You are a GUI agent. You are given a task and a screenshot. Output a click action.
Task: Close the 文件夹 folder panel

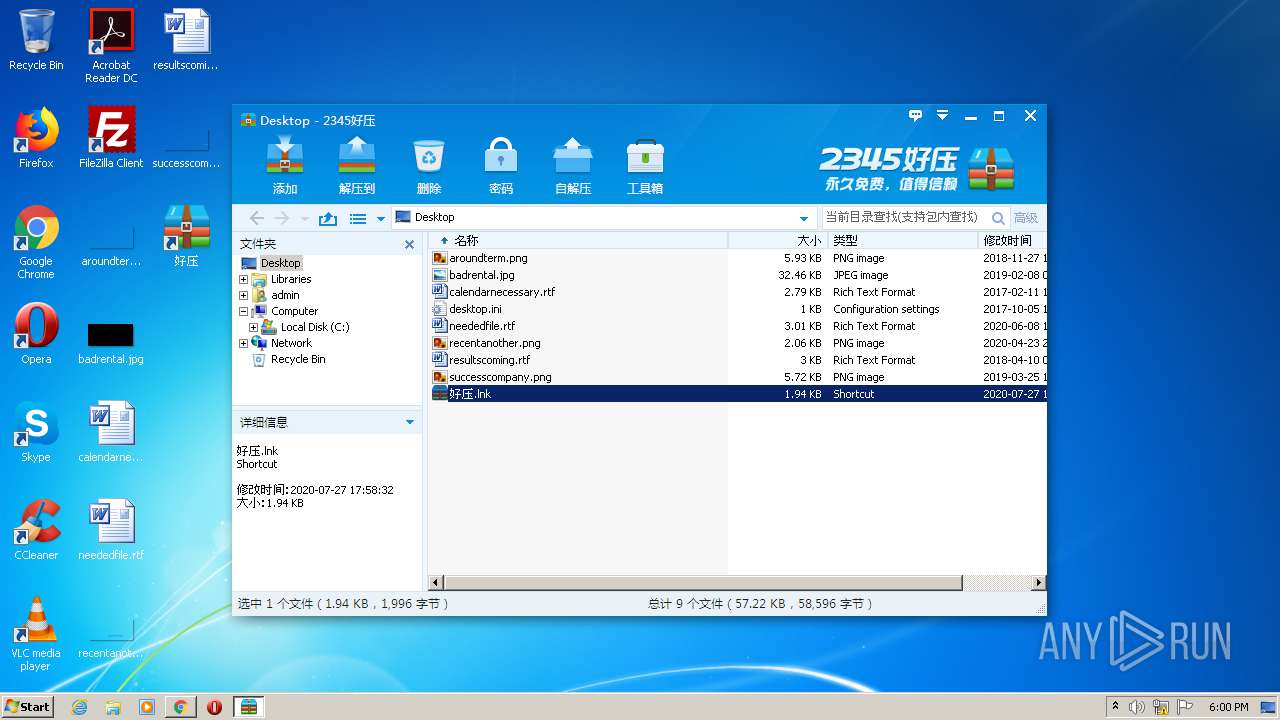coord(409,244)
